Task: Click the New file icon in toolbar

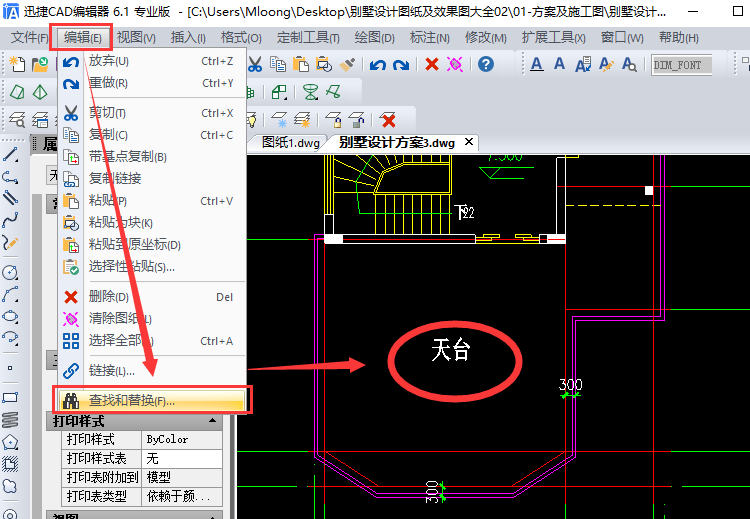Action: click(x=17, y=64)
